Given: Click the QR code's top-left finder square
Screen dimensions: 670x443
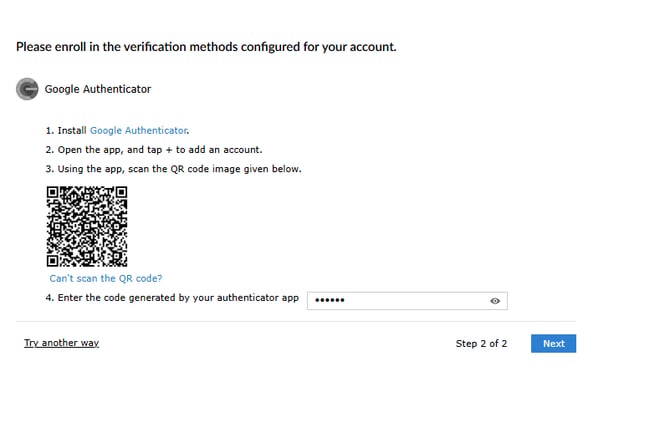Looking at the screenshot, I should pyautogui.click(x=52, y=192).
